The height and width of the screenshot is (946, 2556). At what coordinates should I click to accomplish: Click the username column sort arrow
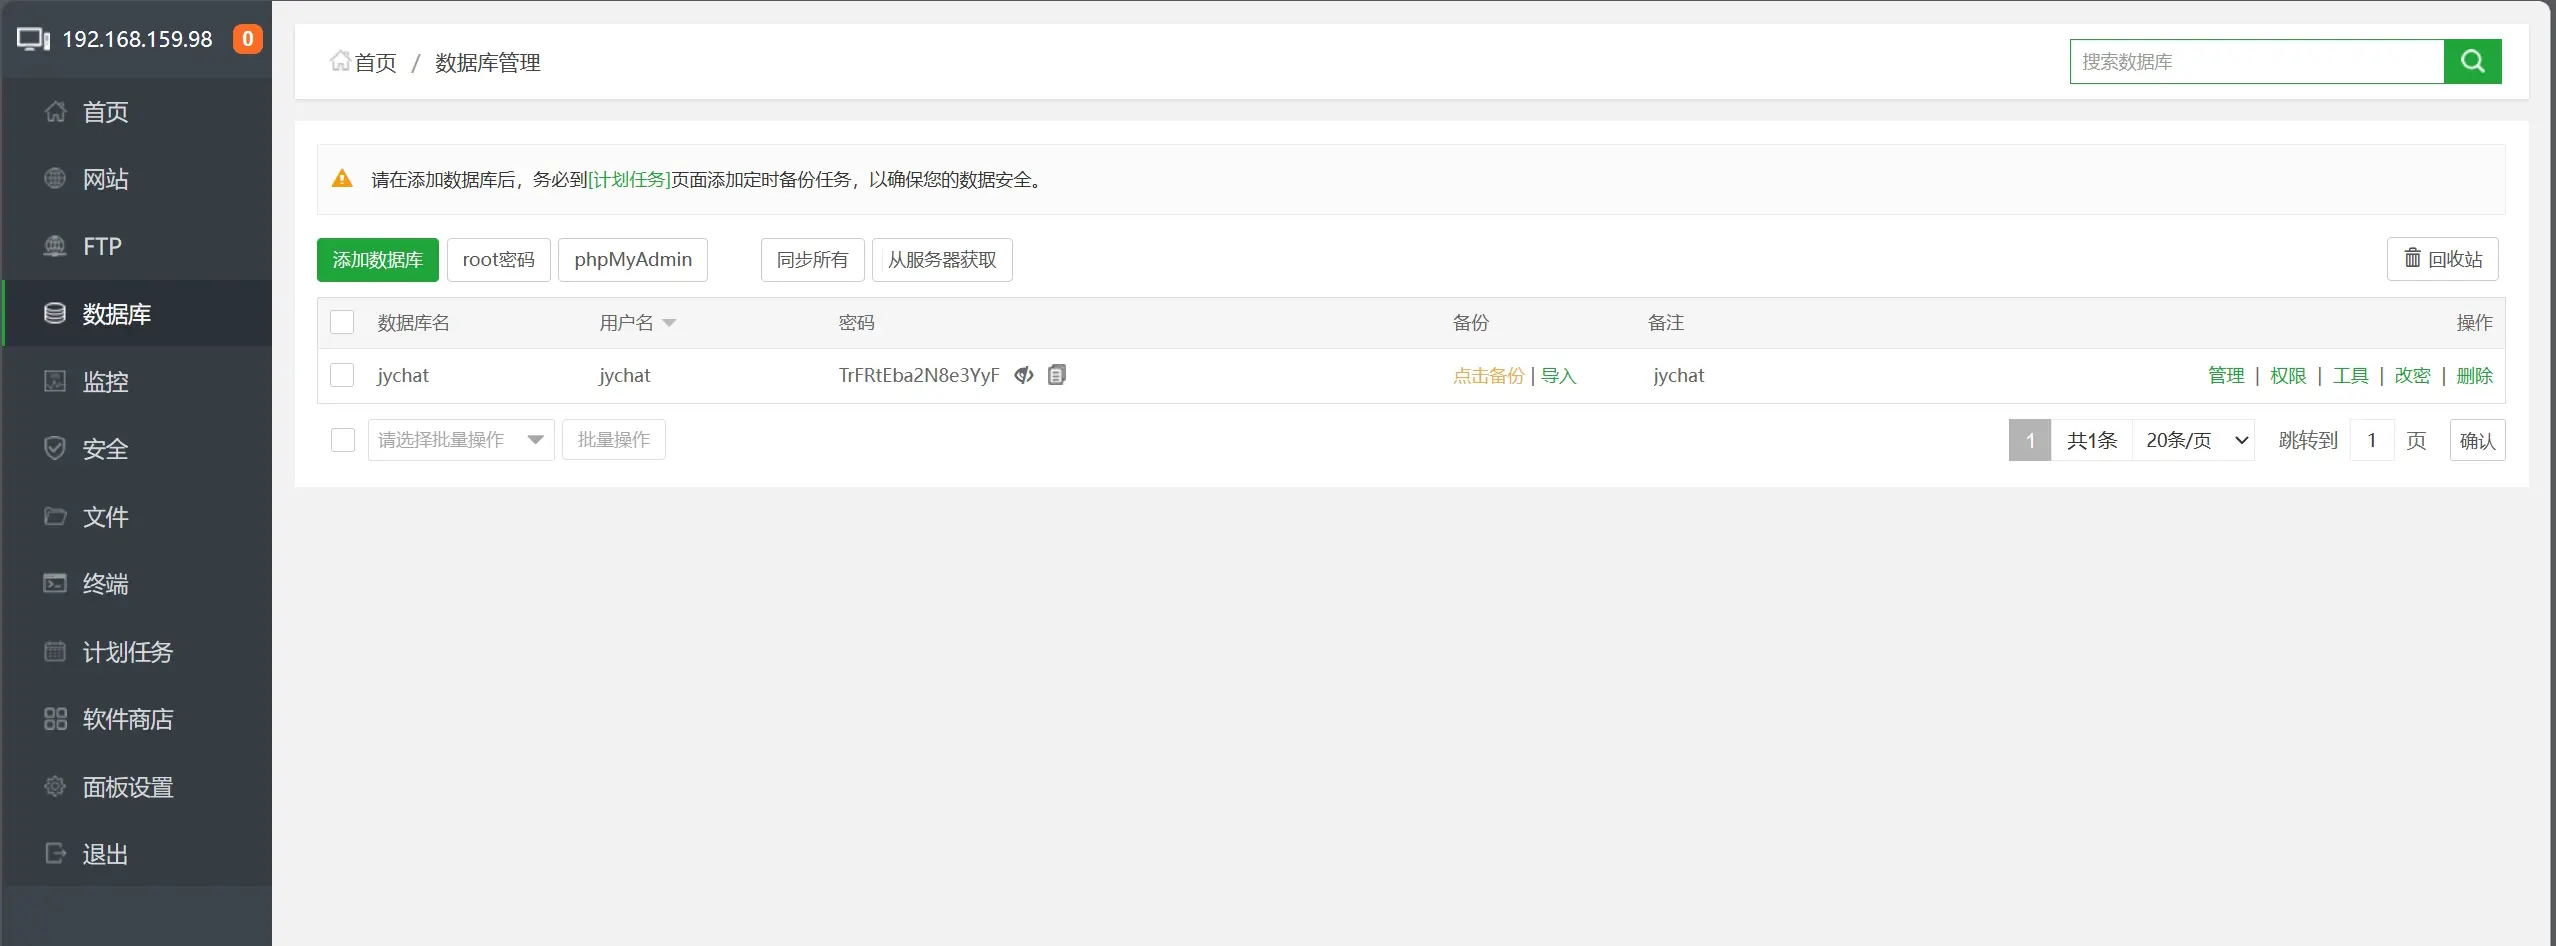click(x=669, y=323)
